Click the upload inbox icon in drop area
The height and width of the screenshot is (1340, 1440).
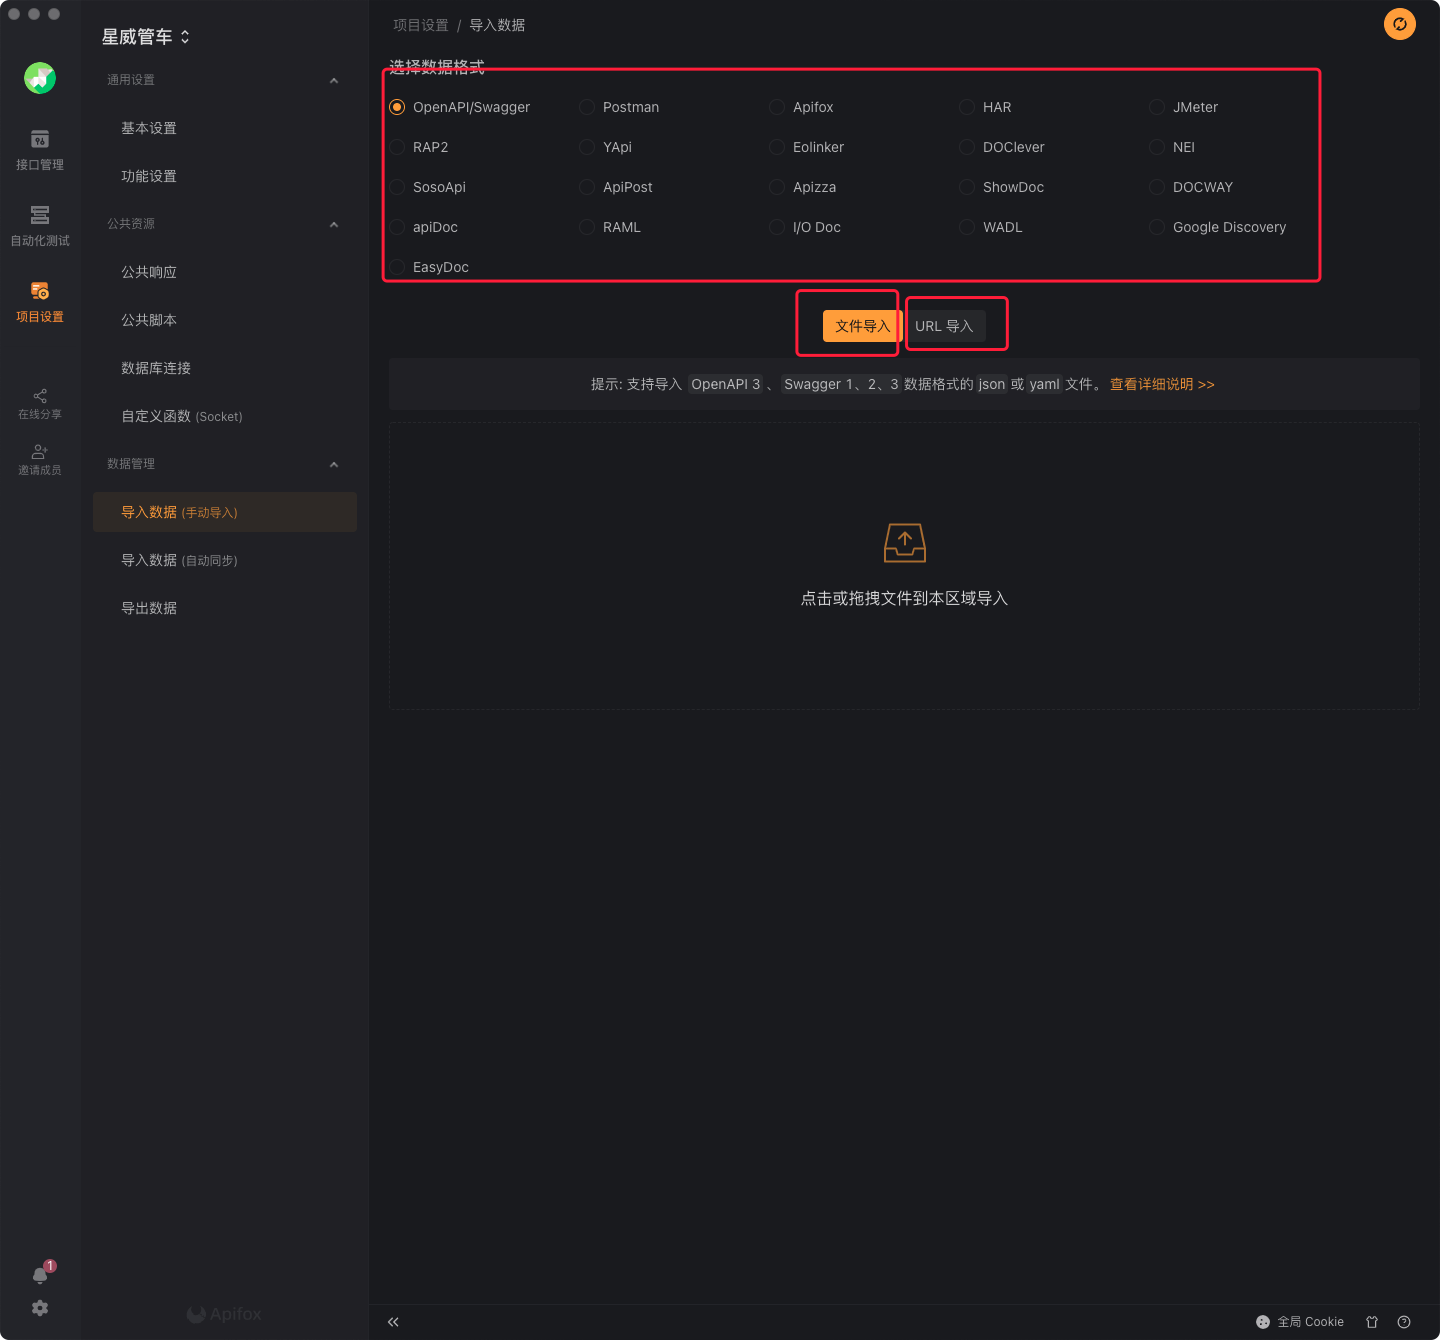(905, 542)
